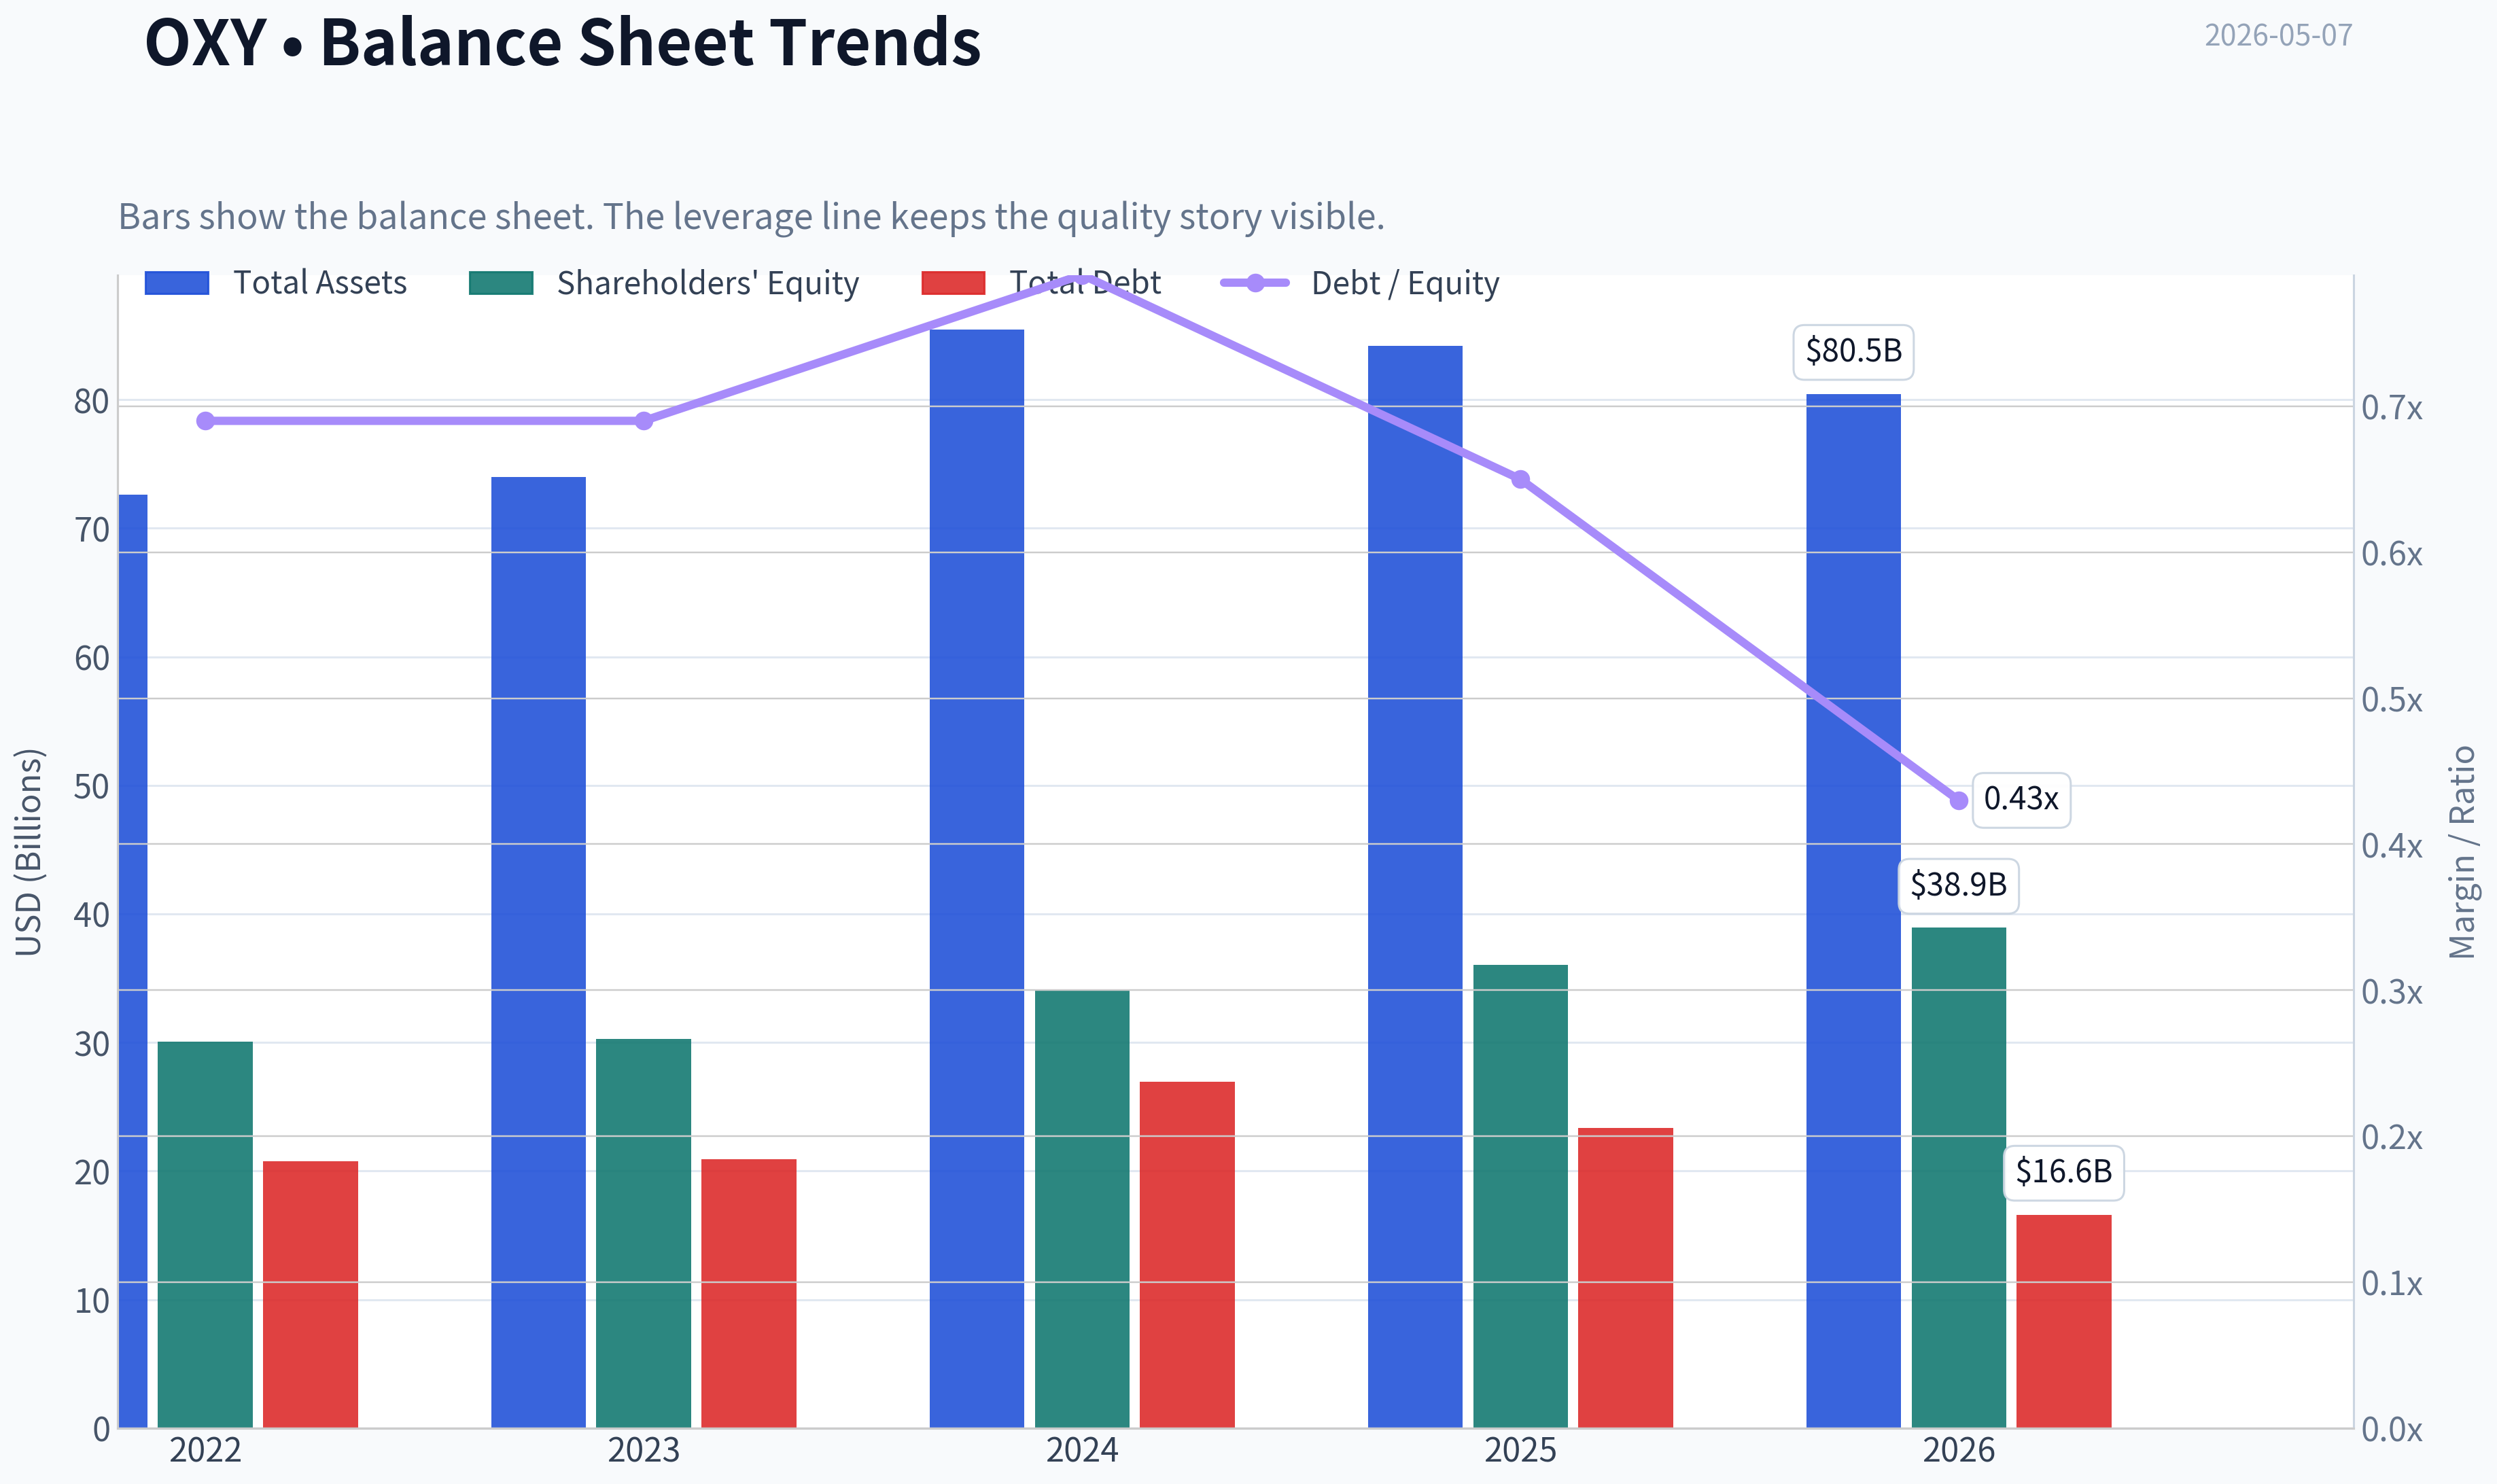
Task: Toggle the Debt / Equity legend entry
Action: pos(1360,283)
